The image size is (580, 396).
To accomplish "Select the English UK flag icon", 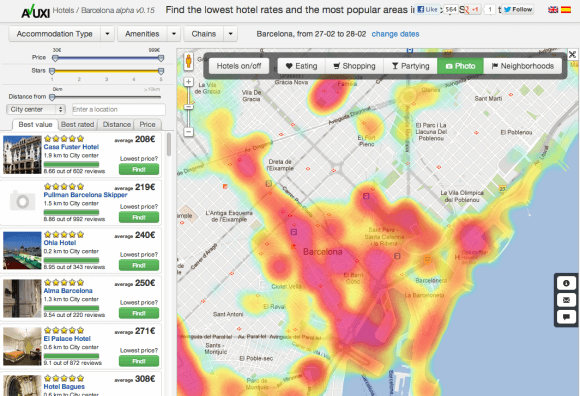I will tap(553, 10).
